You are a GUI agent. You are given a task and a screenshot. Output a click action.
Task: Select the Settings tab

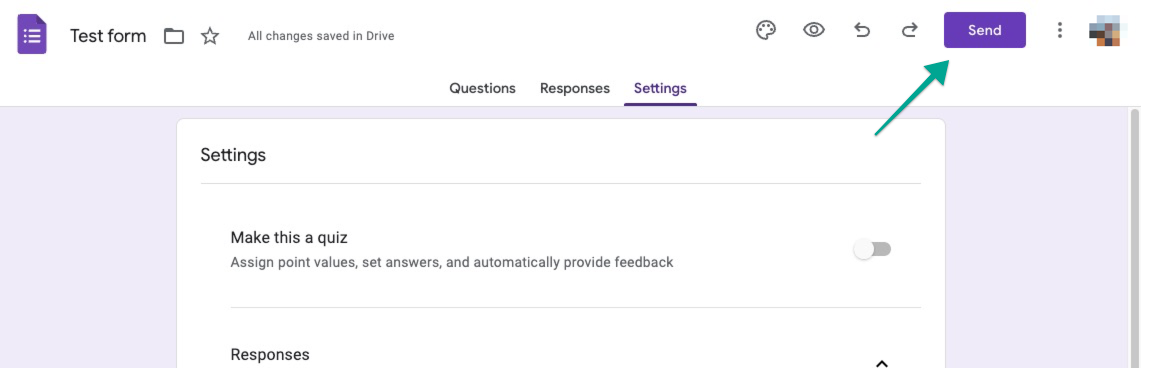pos(660,88)
